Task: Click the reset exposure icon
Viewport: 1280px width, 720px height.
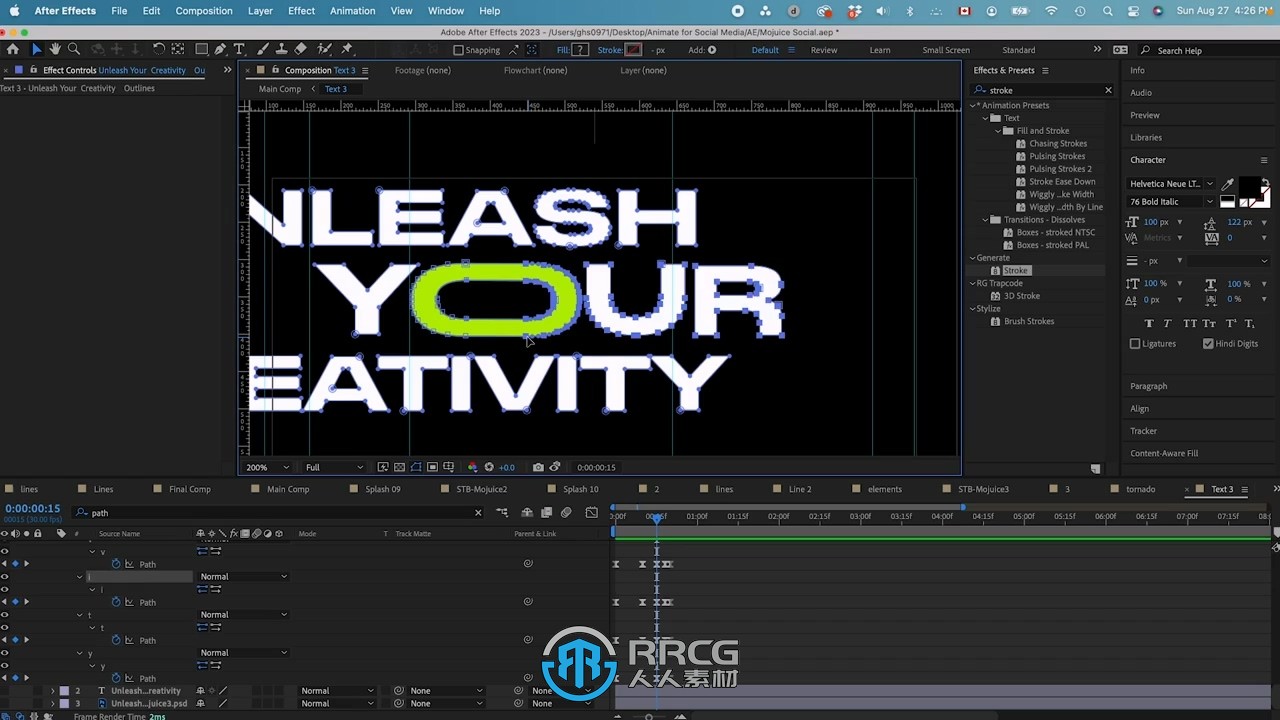Action: pos(489,467)
